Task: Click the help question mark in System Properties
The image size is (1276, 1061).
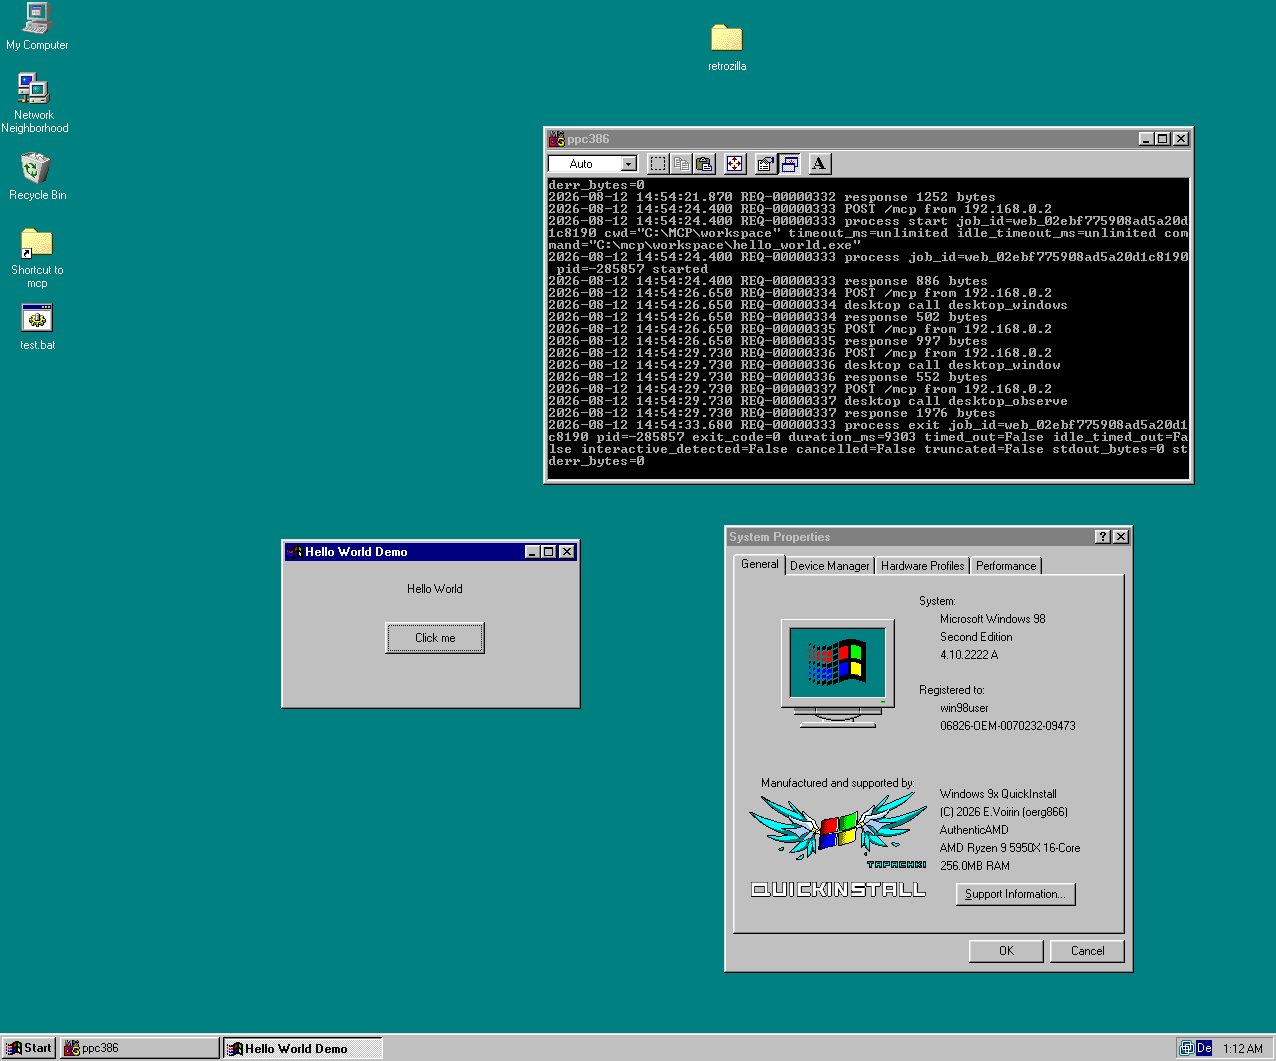Action: coord(1102,537)
